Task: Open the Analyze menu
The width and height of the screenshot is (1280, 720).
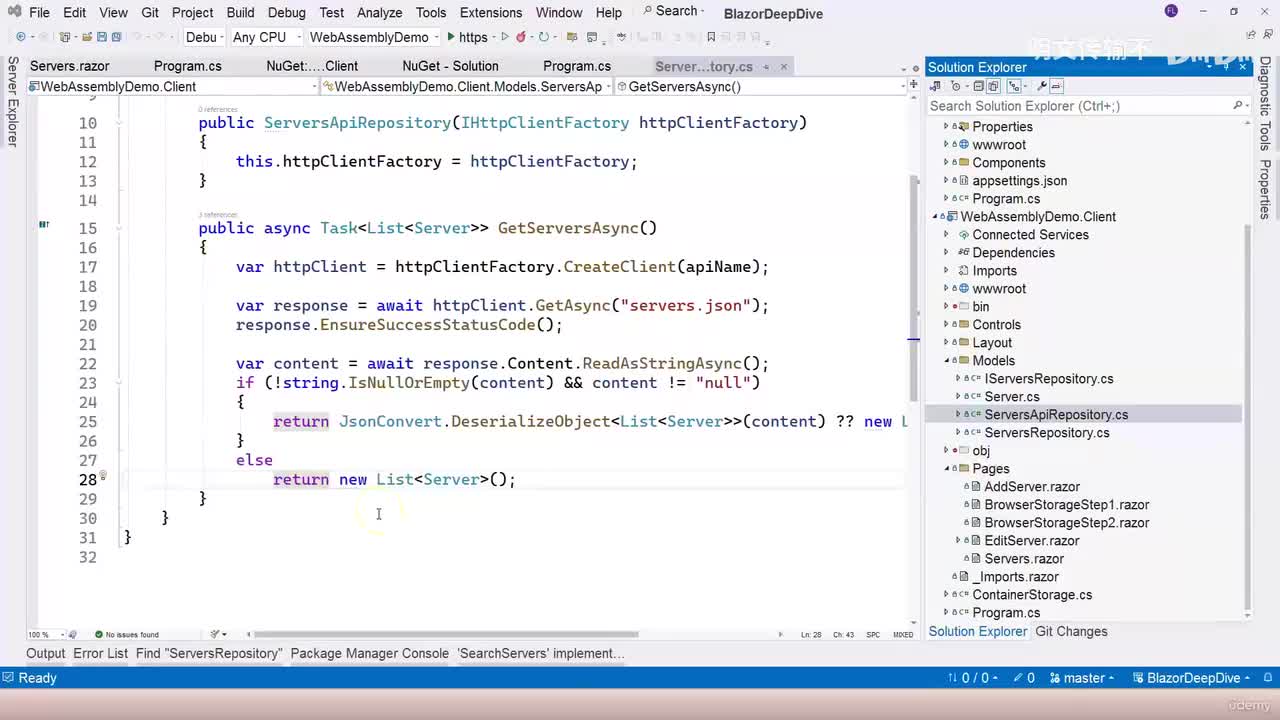Action: pyautogui.click(x=380, y=12)
